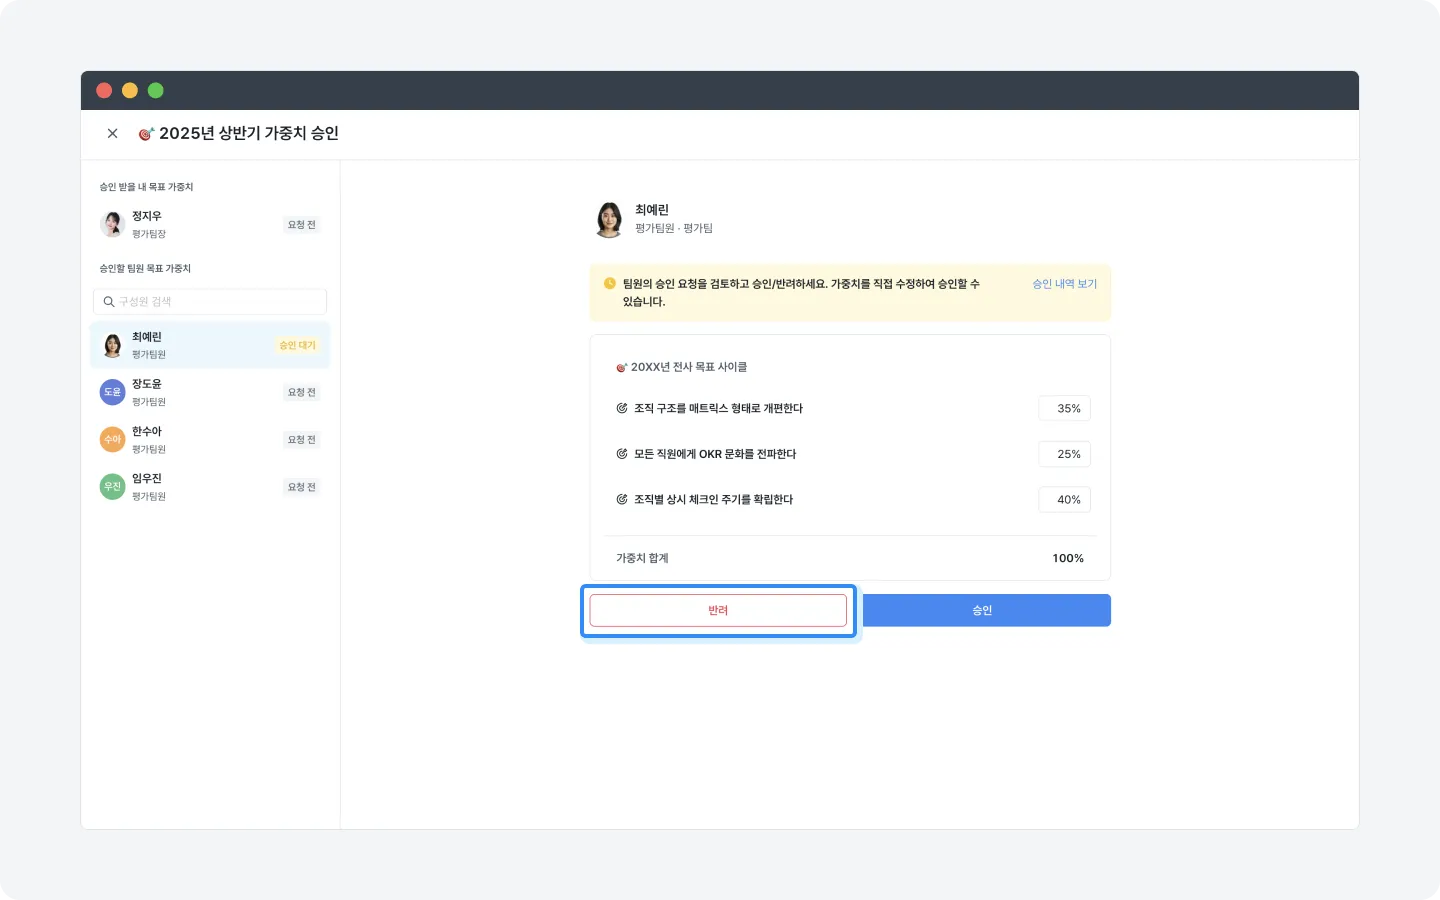The height and width of the screenshot is (900, 1440).
Task: Click the target icon beside the 2025년 title
Action: coord(146,133)
